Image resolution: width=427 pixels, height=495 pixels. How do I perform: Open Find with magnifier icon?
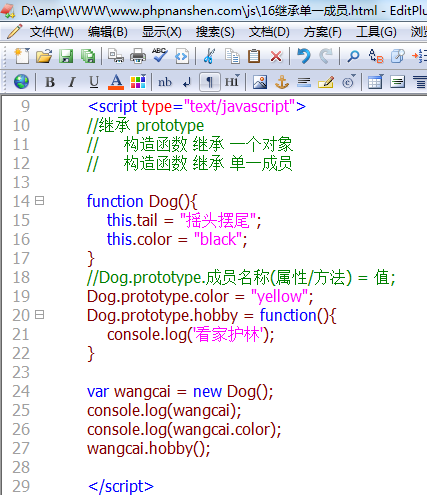pyautogui.click(x=353, y=56)
